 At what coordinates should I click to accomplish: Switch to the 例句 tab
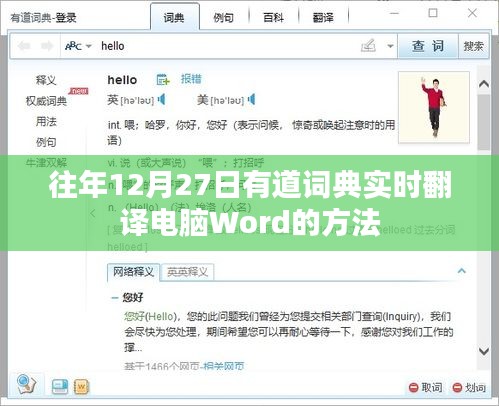(x=223, y=17)
